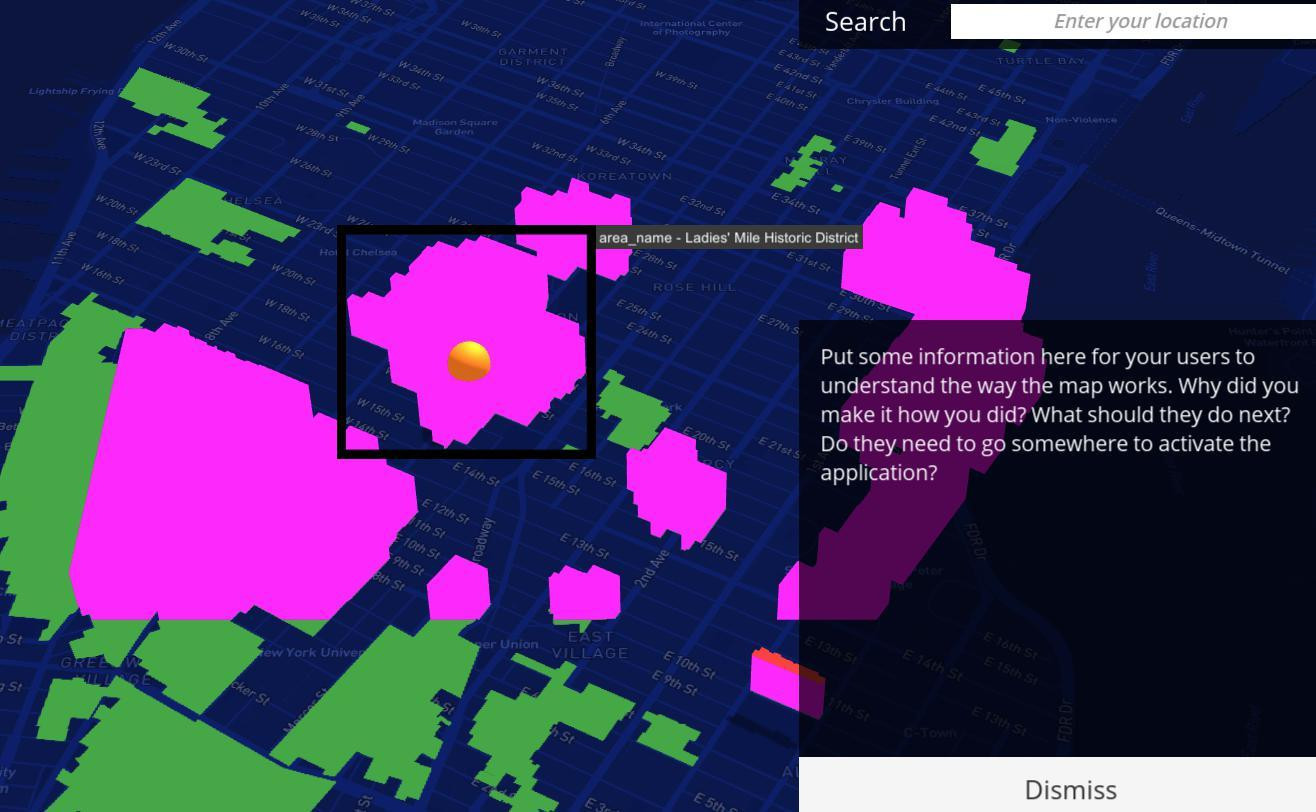This screenshot has width=1316, height=812.
Task: Dismiss the information panel
Action: [1070, 789]
